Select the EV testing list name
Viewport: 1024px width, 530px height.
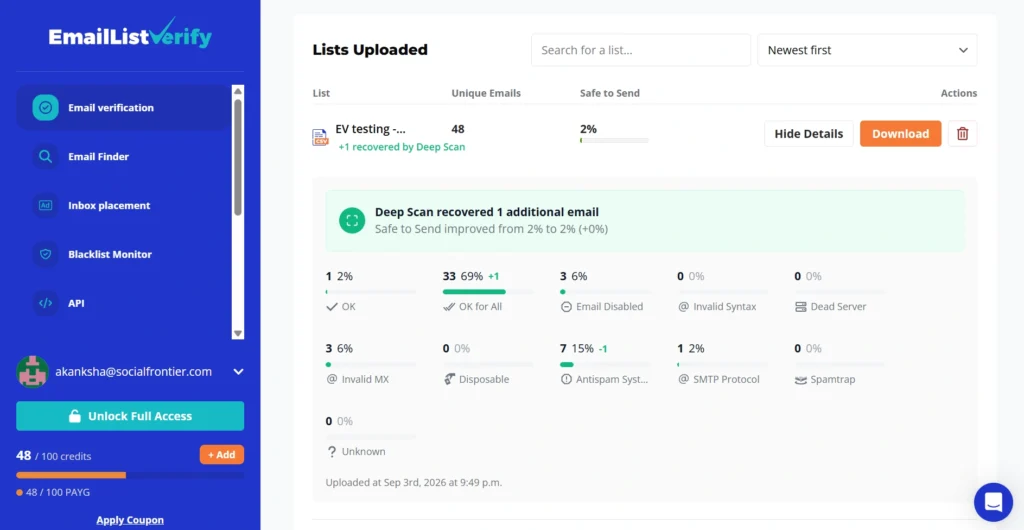(x=370, y=129)
